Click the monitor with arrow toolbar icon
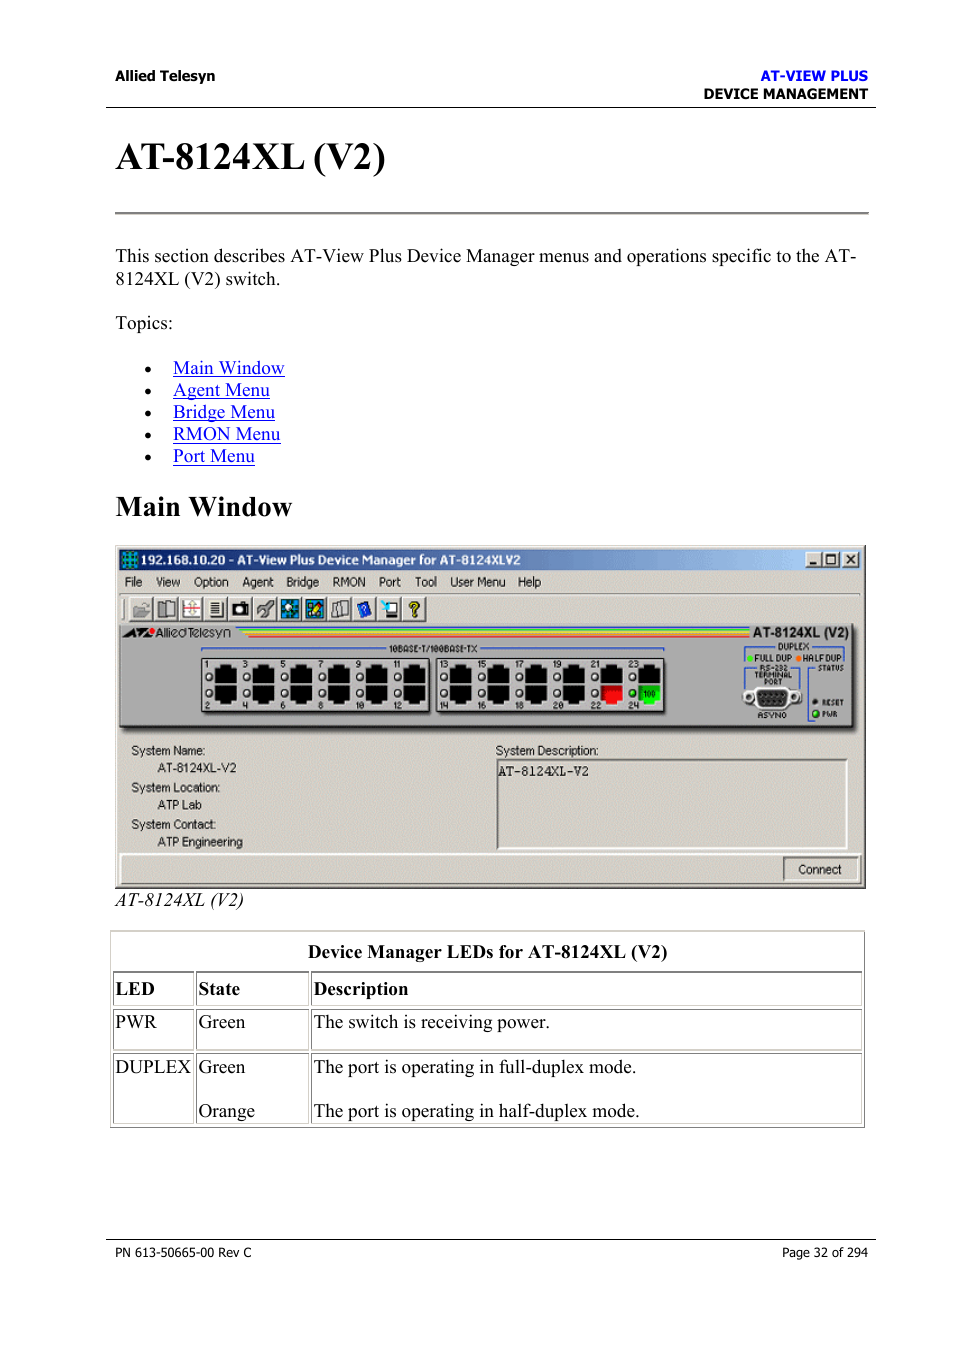The image size is (954, 1351). (x=389, y=609)
